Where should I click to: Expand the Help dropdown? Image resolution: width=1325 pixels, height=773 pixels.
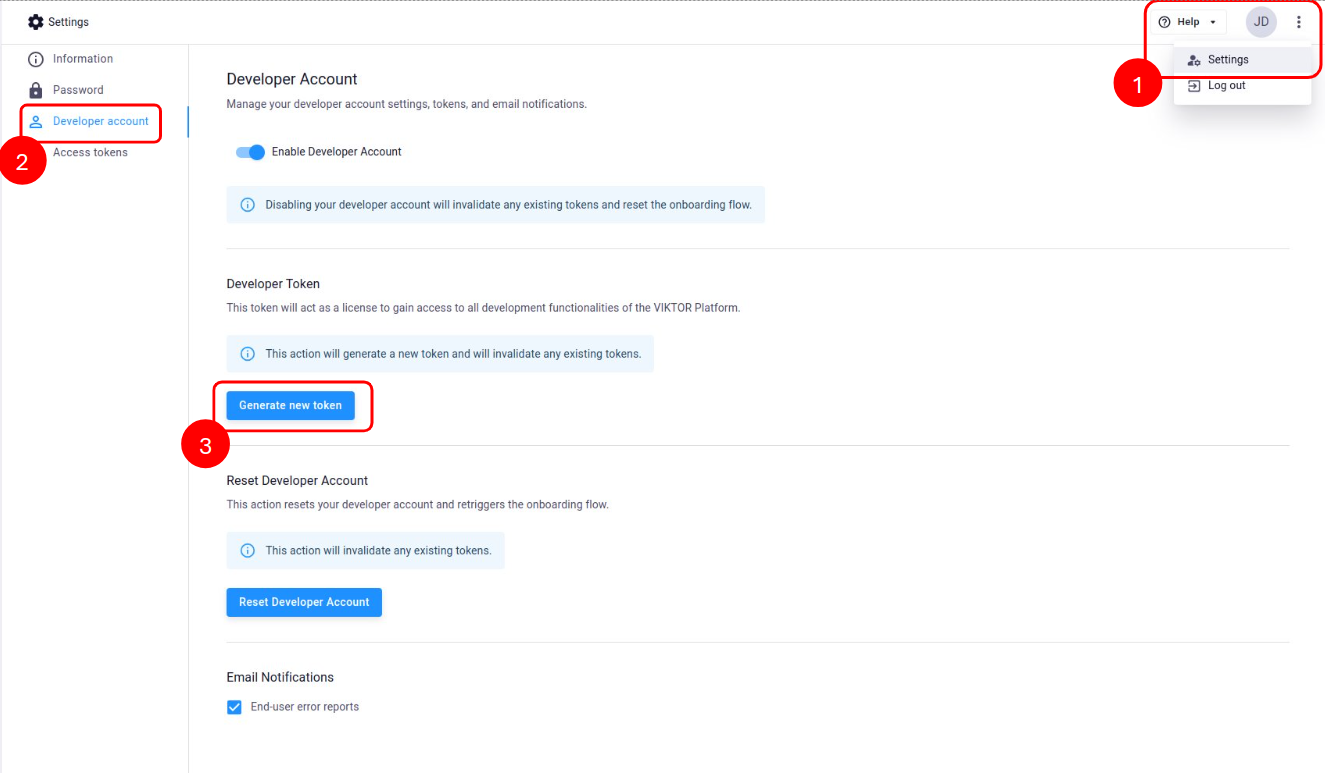point(1187,22)
